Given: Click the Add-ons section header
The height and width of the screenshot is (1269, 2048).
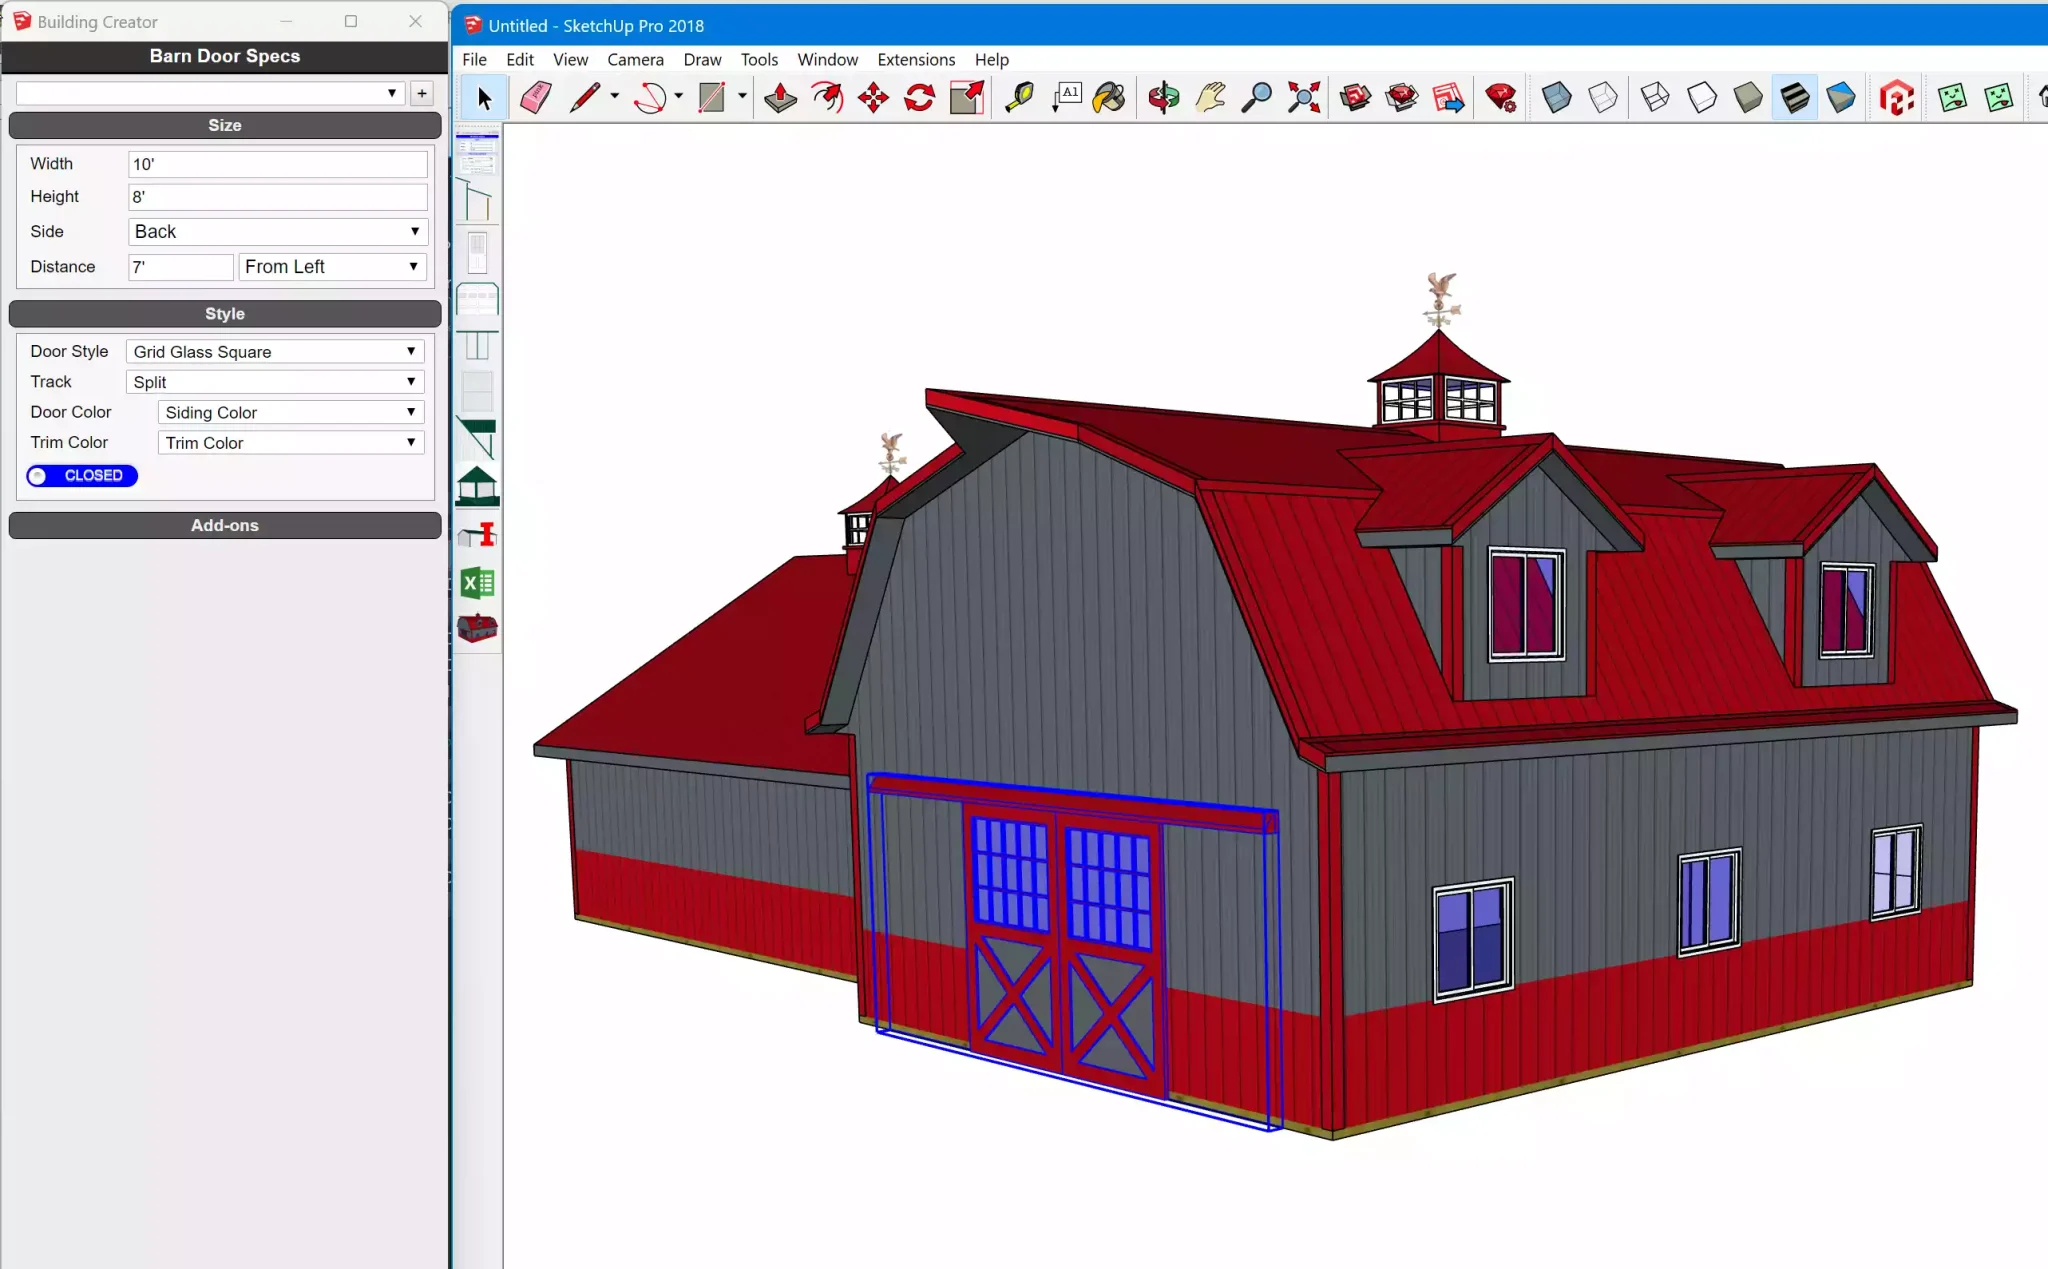Looking at the screenshot, I should point(225,525).
